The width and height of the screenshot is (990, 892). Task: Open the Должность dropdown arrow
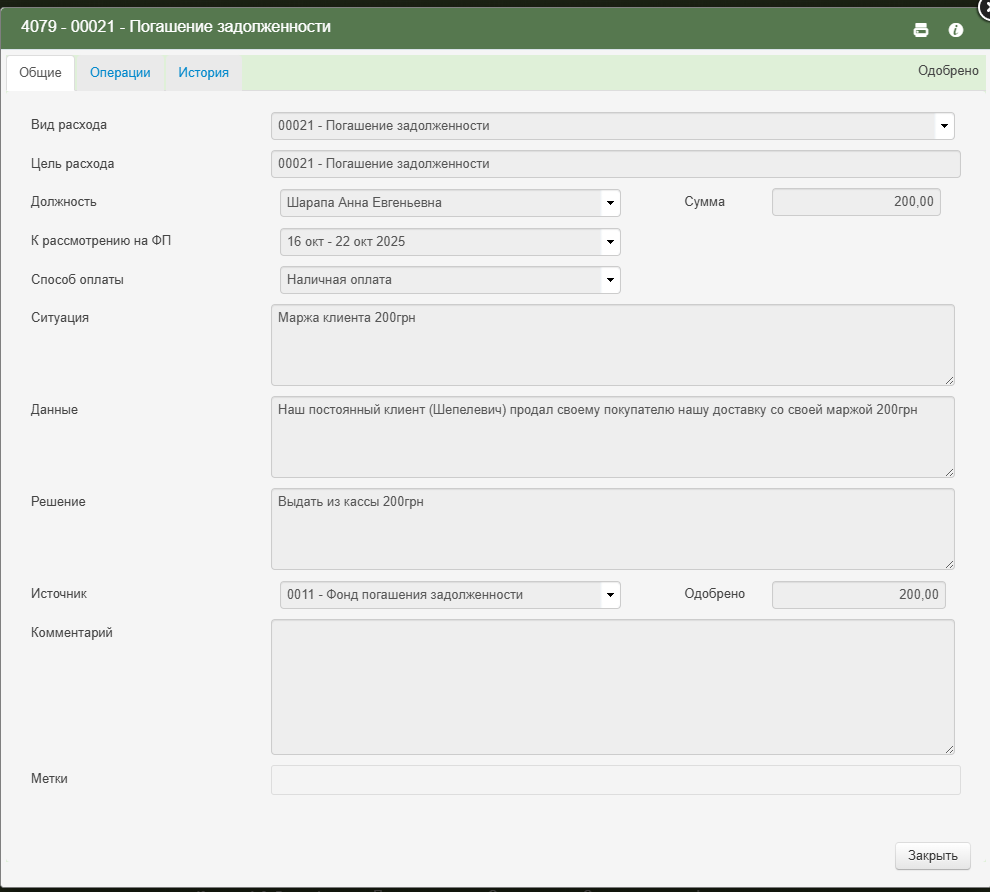coord(609,203)
